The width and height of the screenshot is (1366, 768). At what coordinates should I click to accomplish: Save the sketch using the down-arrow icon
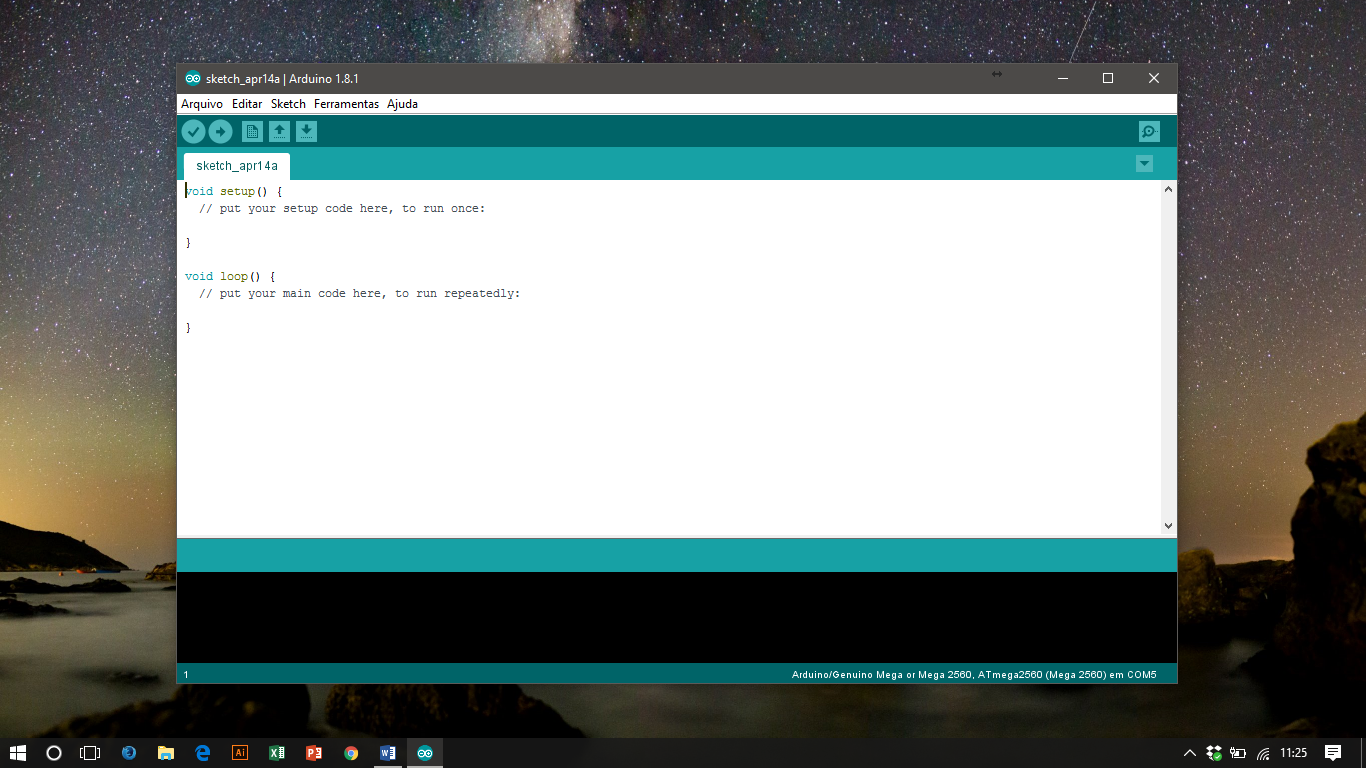pyautogui.click(x=306, y=132)
